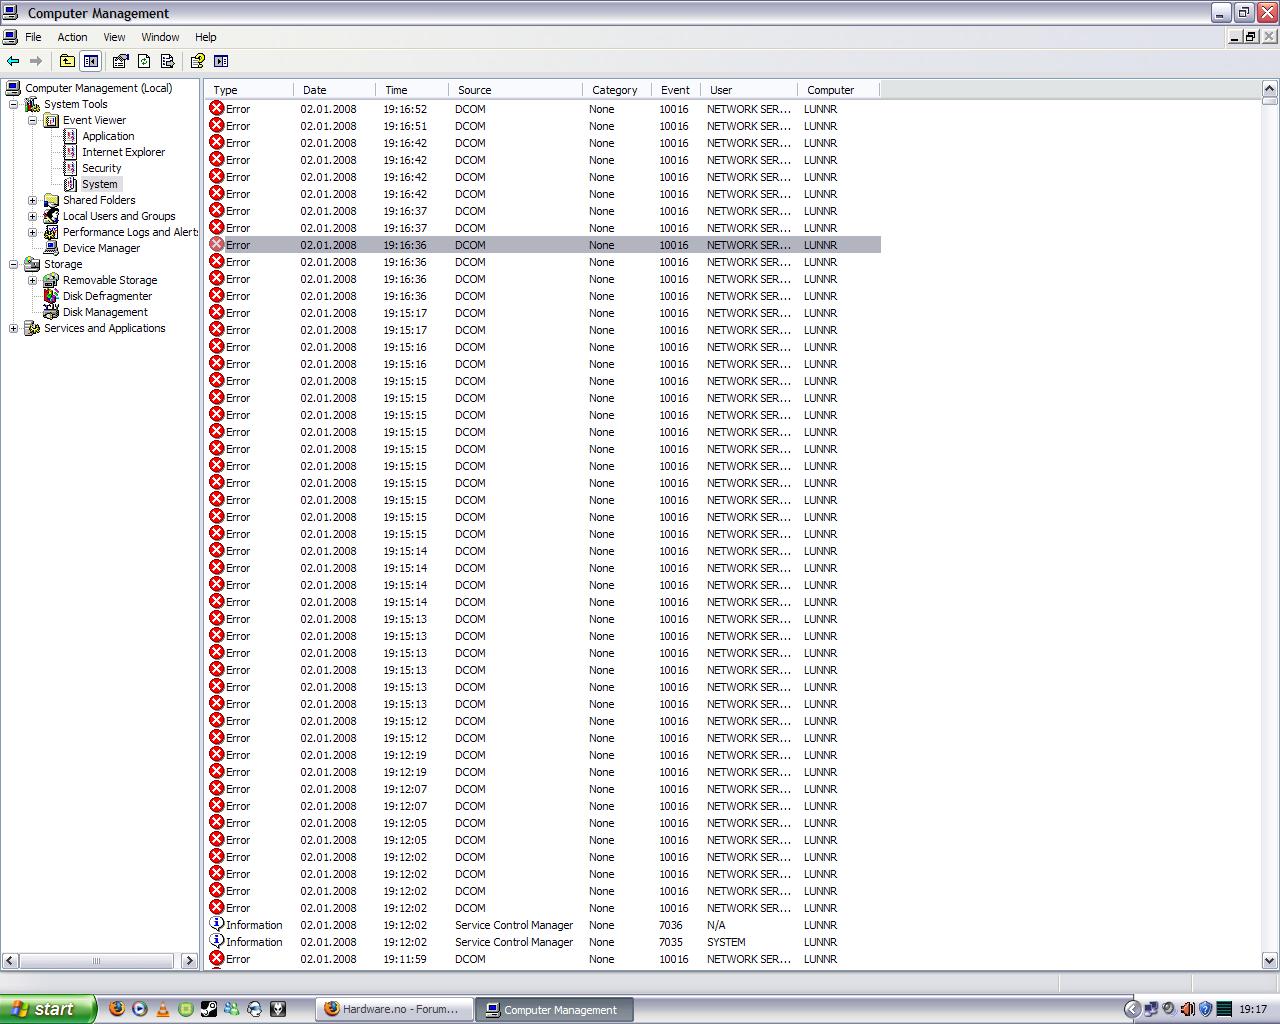Select the Information event 7035 row
This screenshot has height=1024, width=1280.
point(543,942)
